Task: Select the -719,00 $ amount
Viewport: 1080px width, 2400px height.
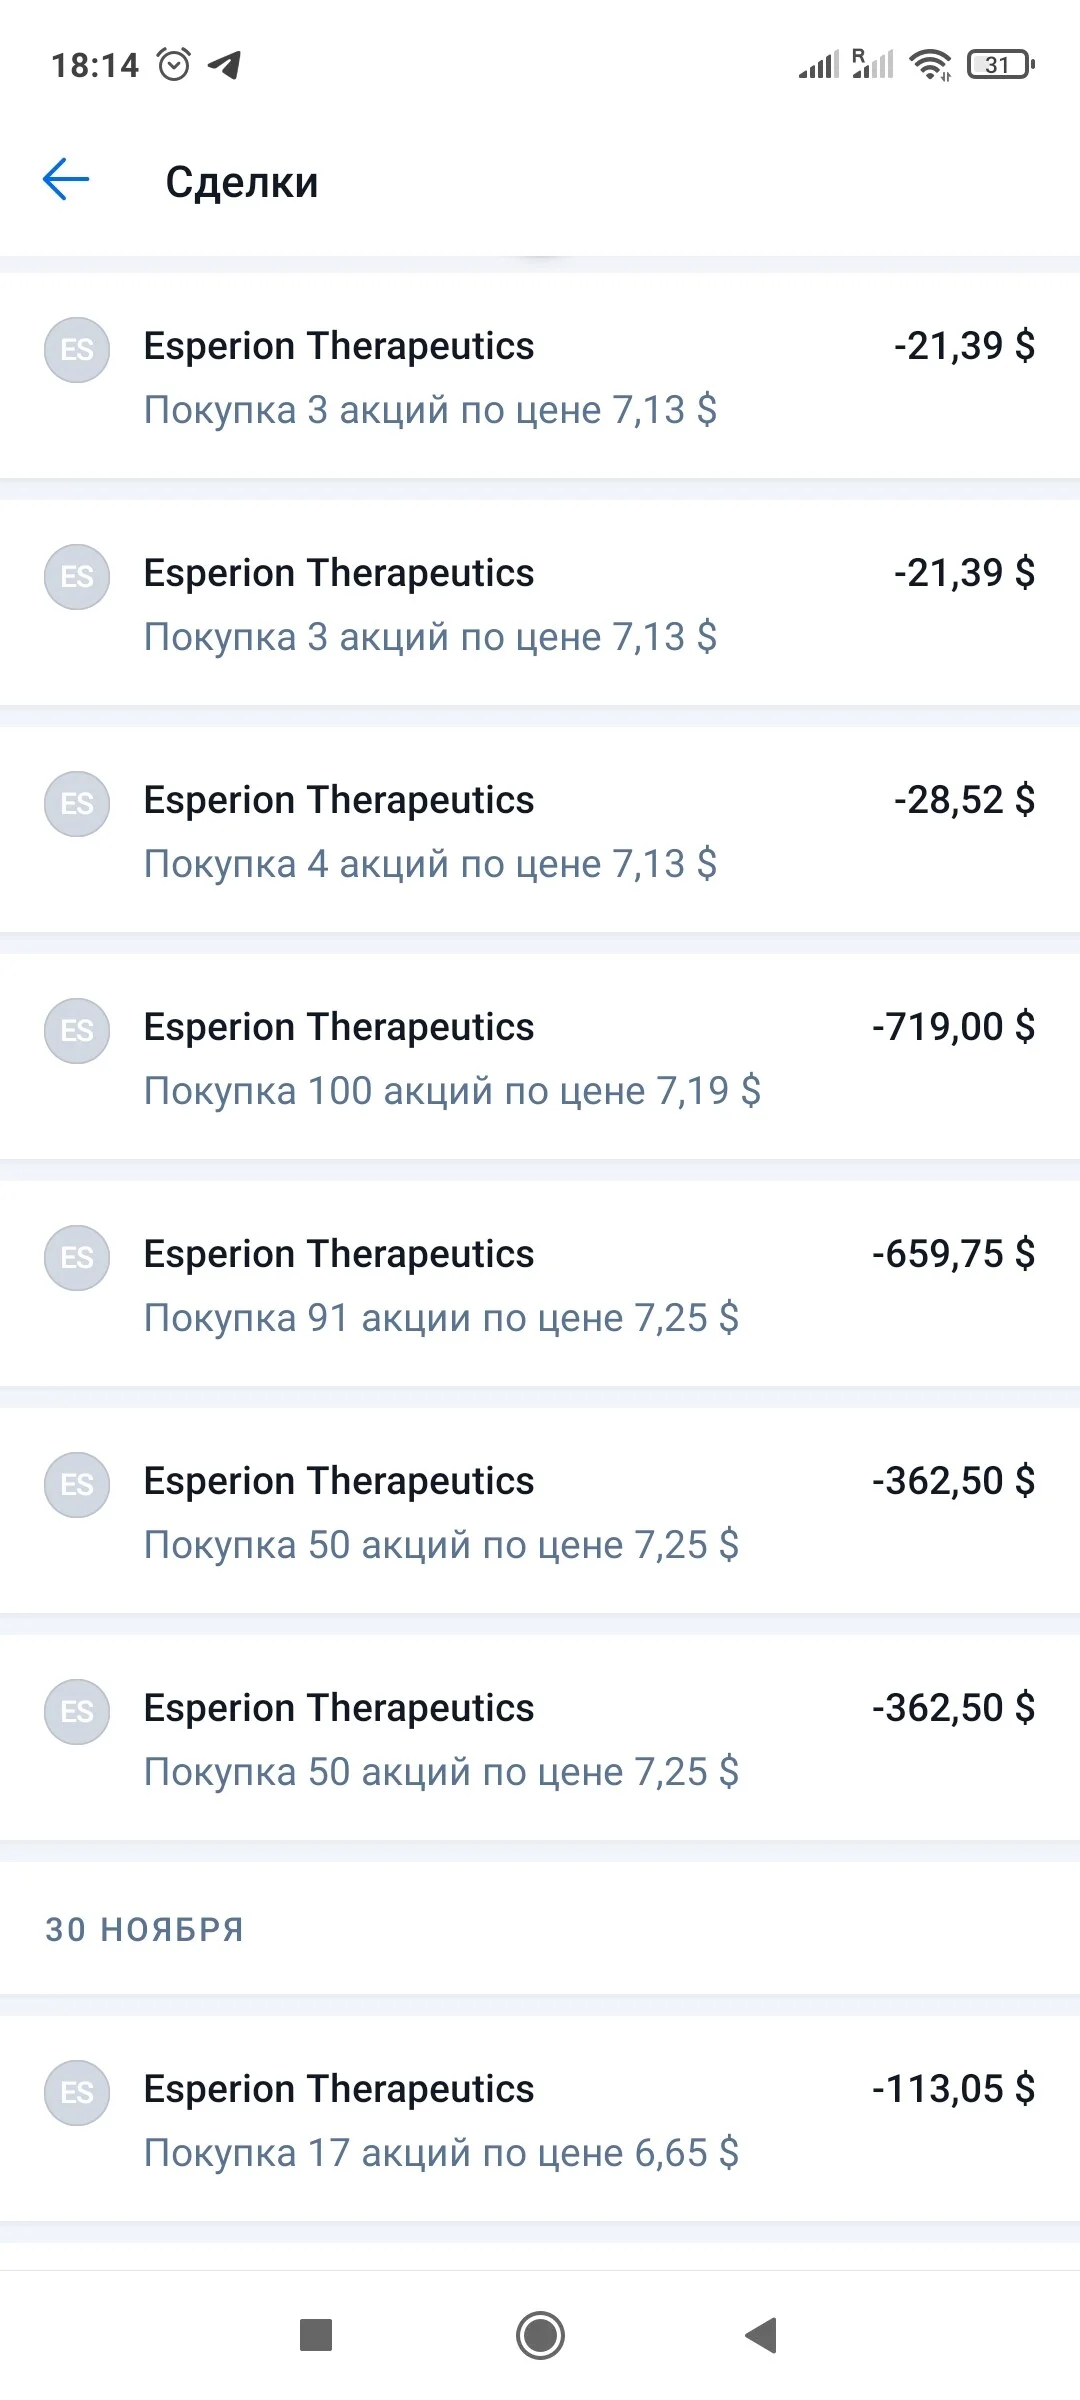Action: [x=953, y=1027]
